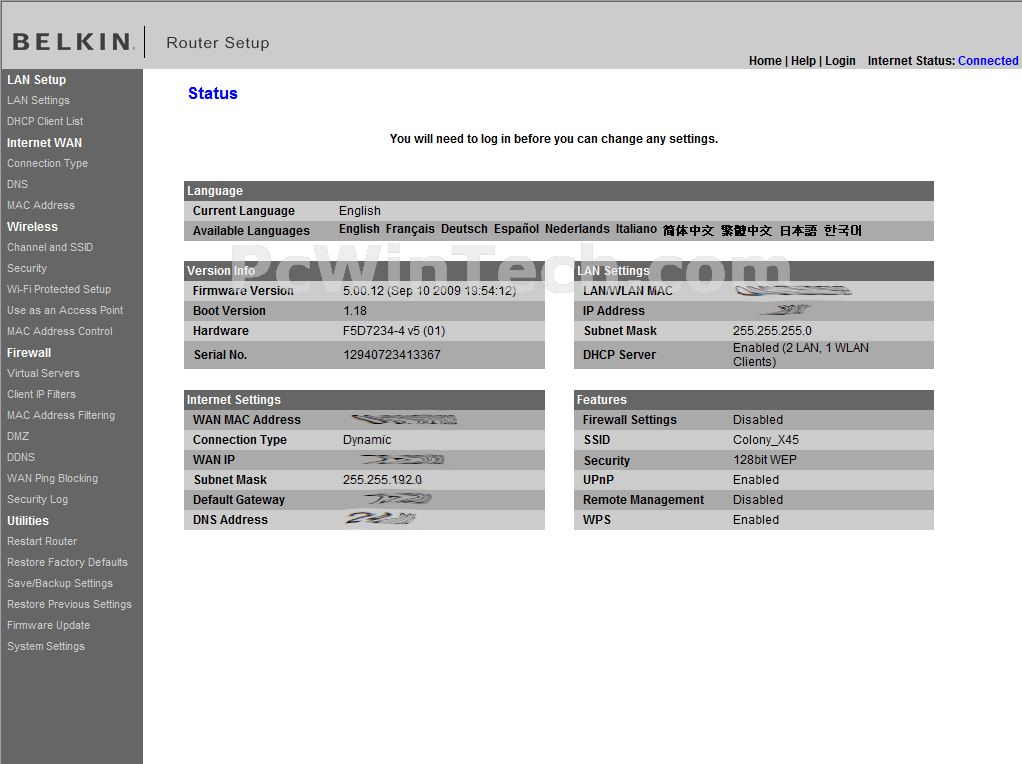Open Restore Previous Settings

point(70,604)
